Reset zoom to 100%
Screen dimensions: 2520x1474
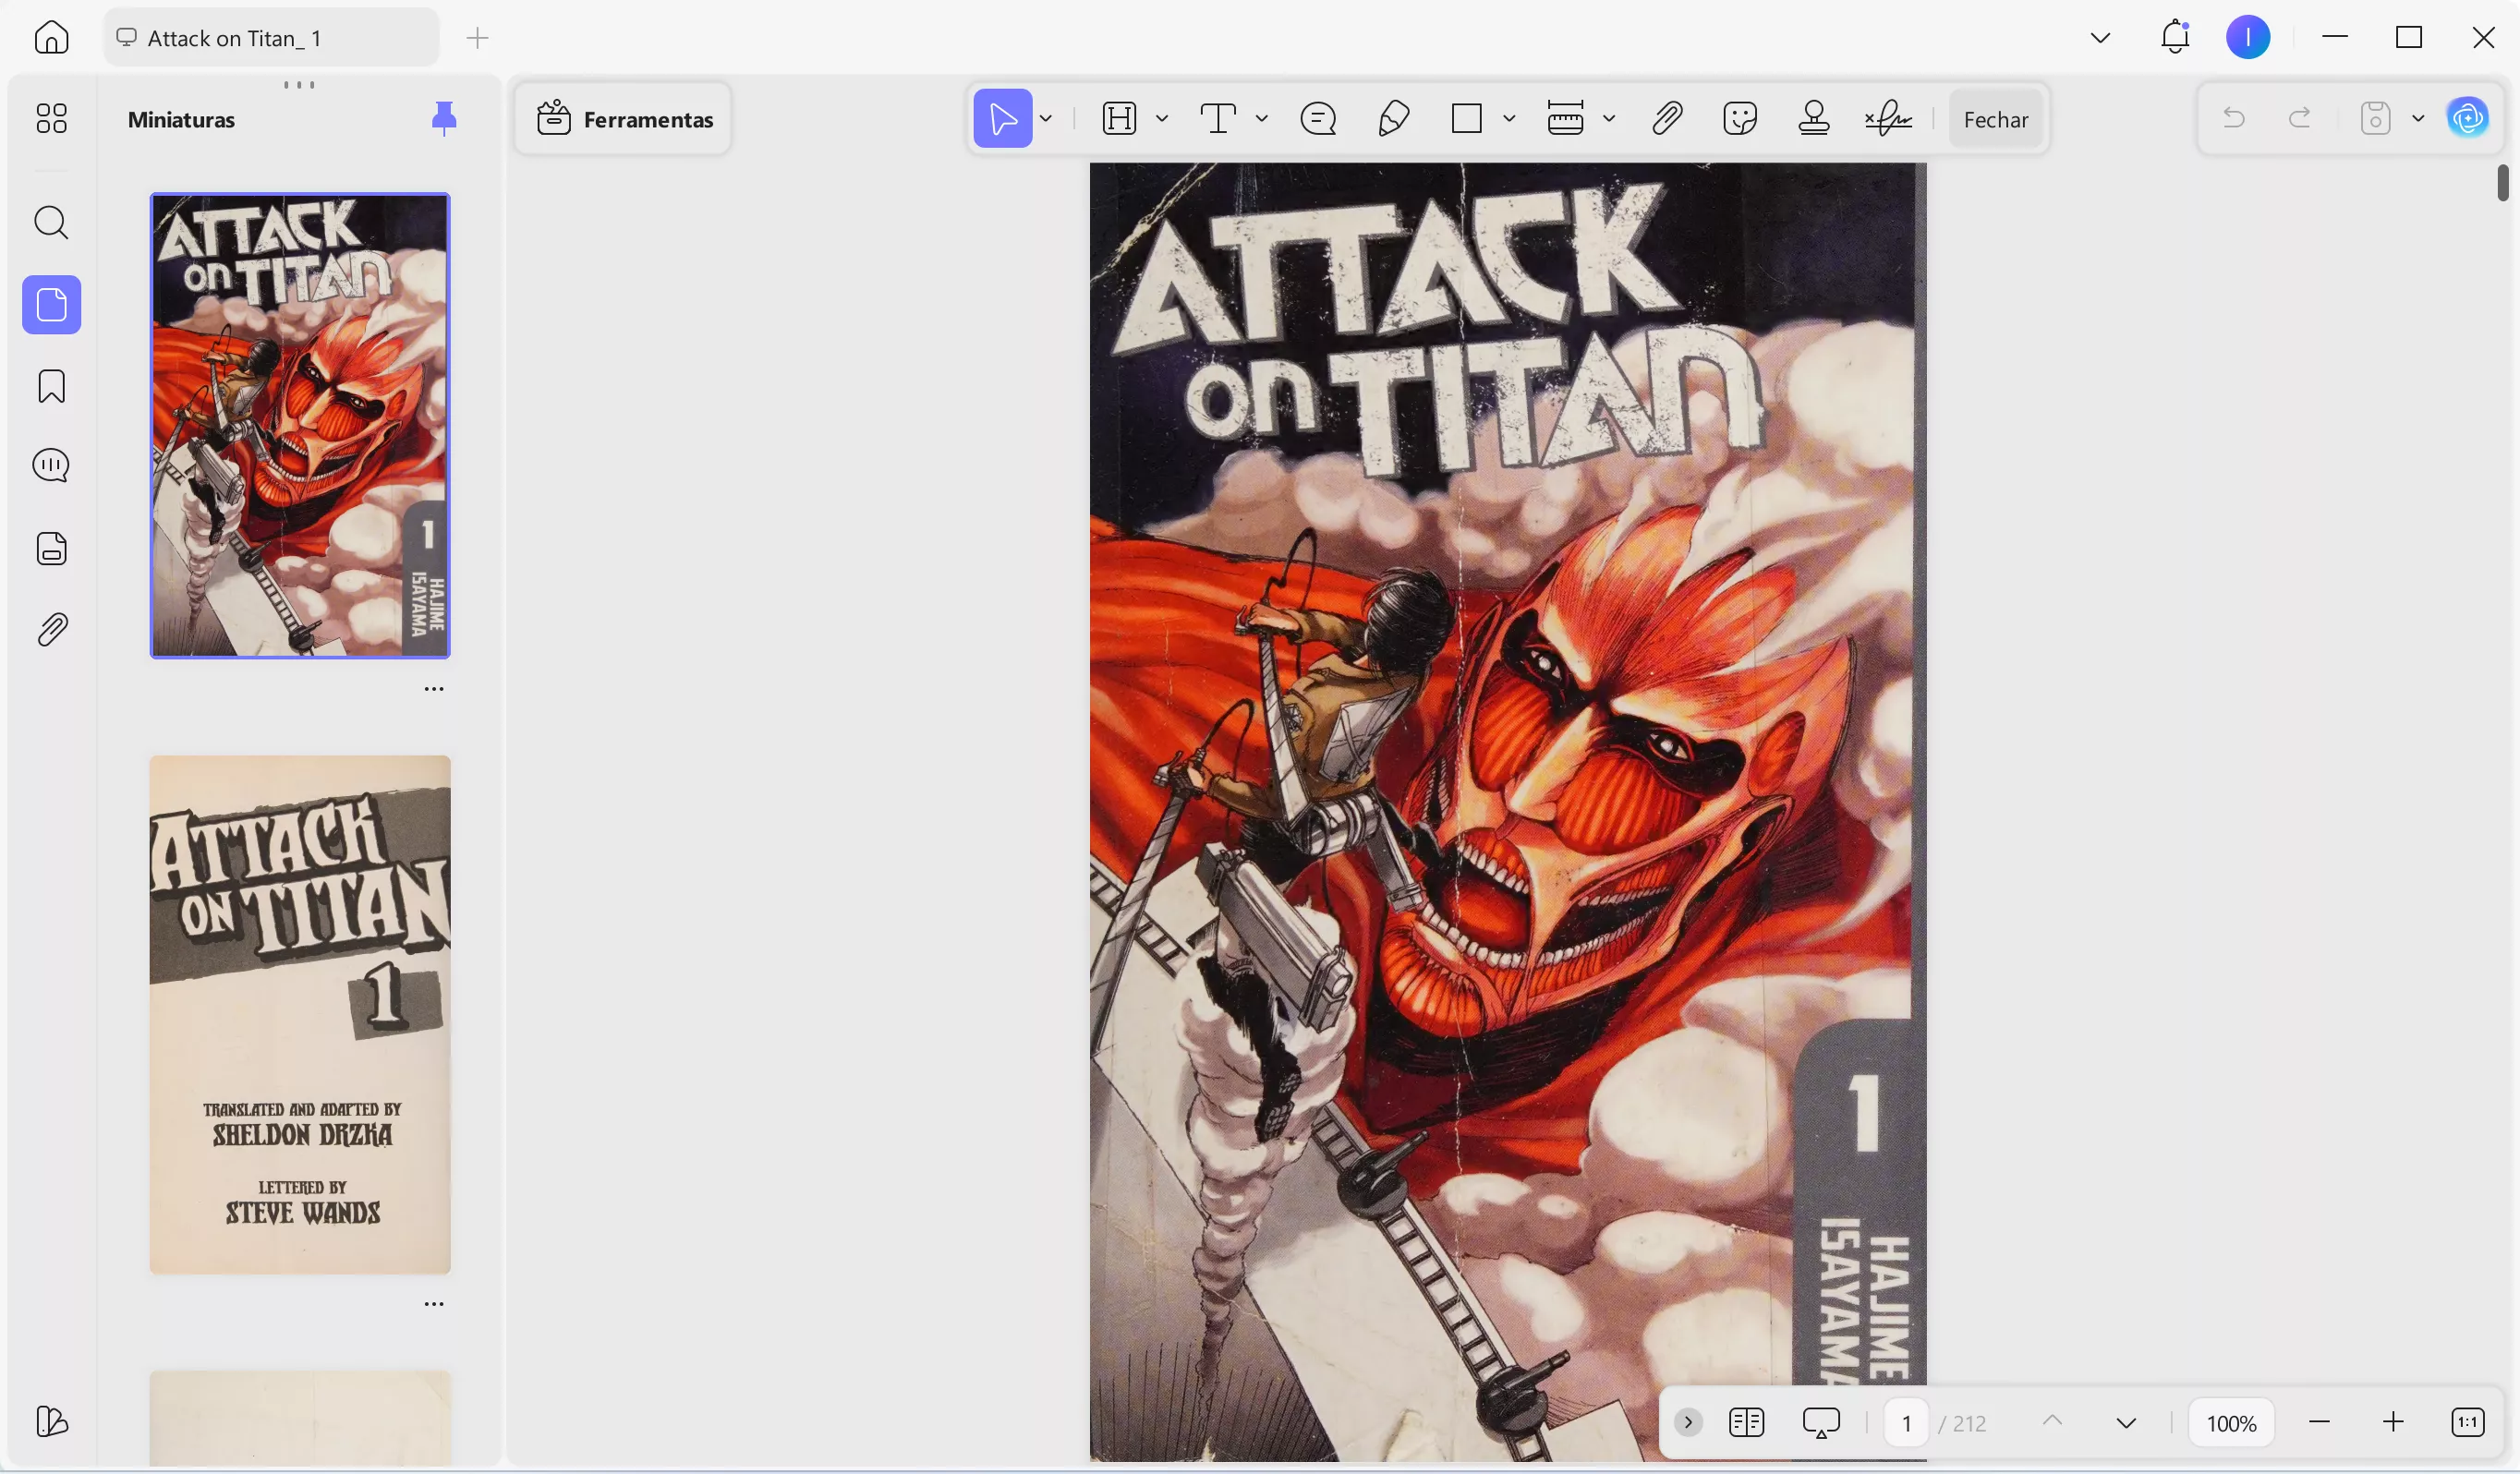click(x=2232, y=1422)
